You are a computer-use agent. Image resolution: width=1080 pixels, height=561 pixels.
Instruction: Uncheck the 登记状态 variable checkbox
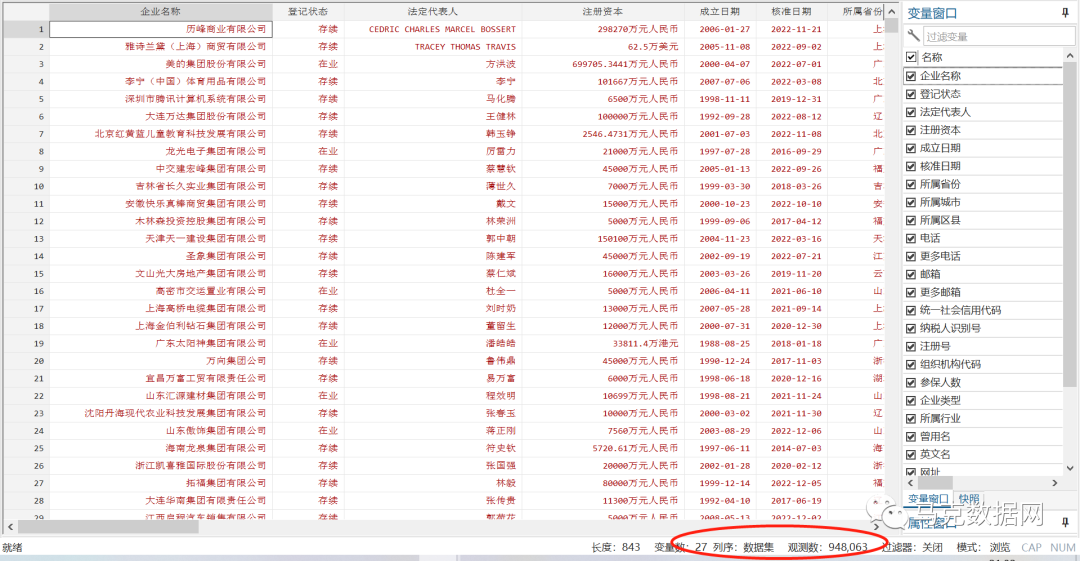click(x=911, y=94)
